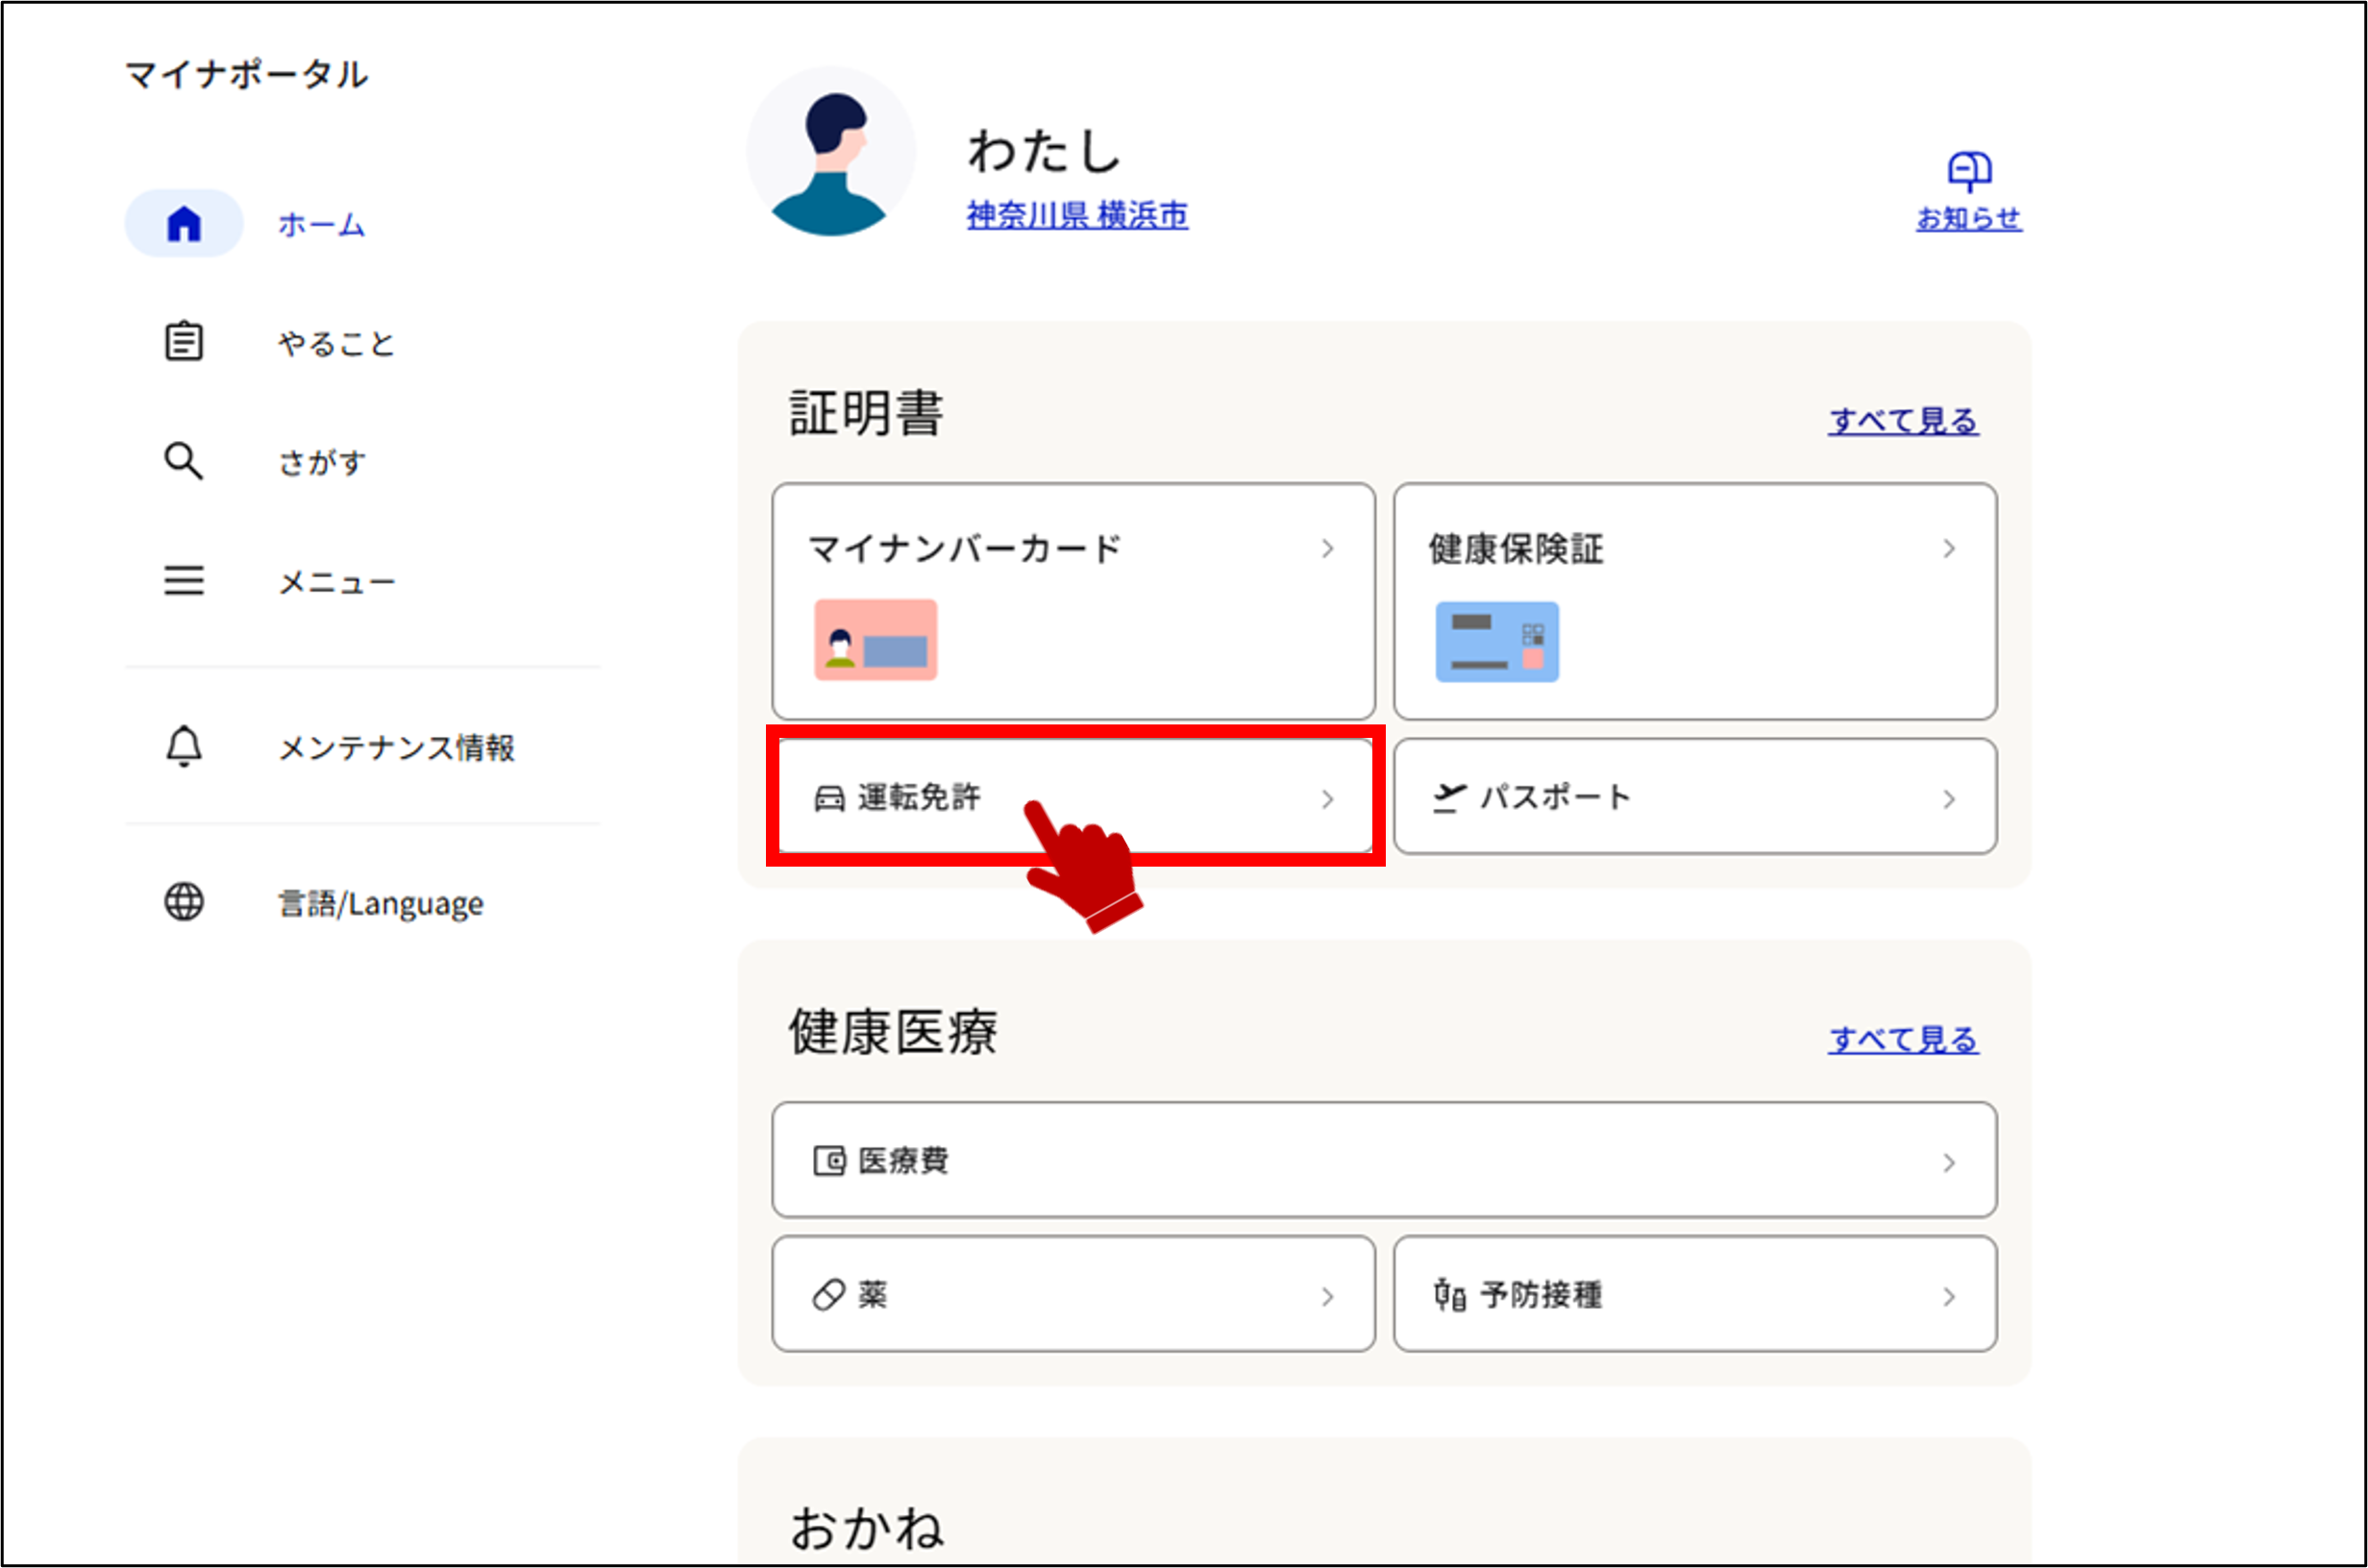Click the car icon for 運転免許
Viewport: 2368px width, 1568px height.
coord(829,798)
